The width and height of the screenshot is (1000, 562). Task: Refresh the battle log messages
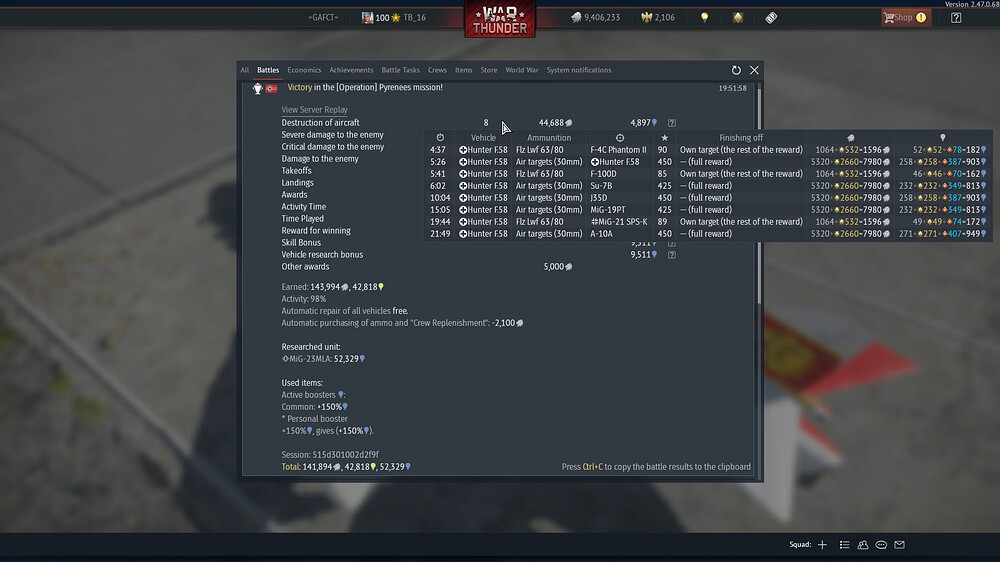coord(736,70)
